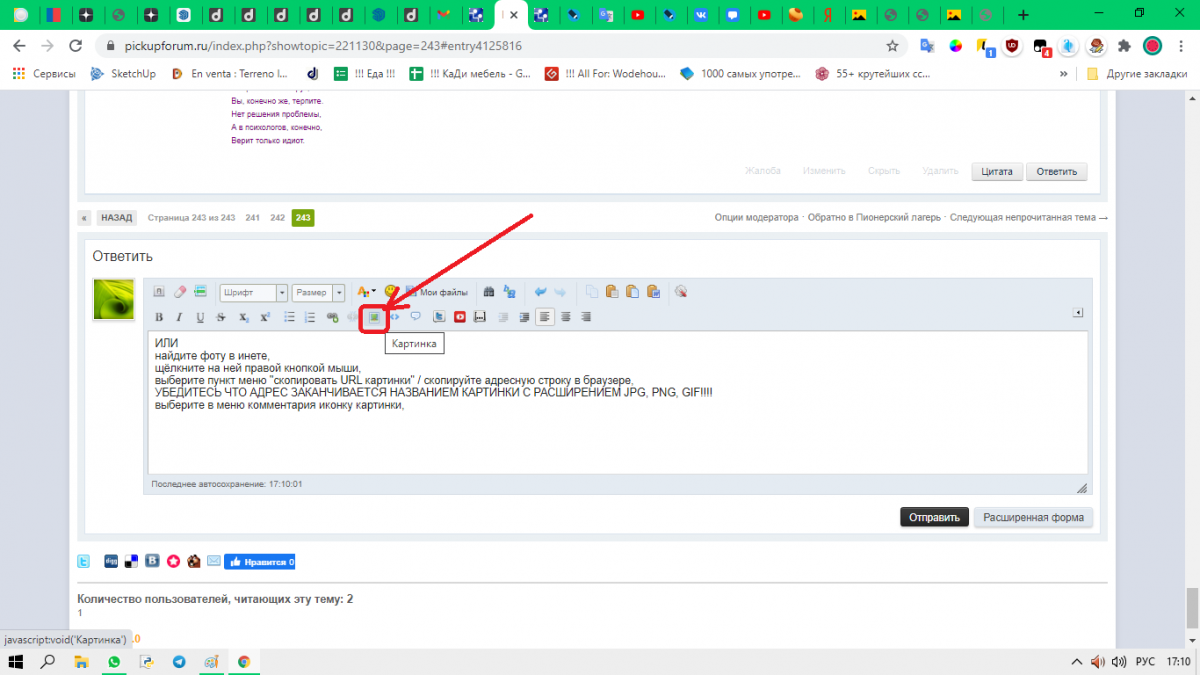Insert a bulleted list in the editor
Image resolution: width=1200 pixels, height=675 pixels.
coord(289,317)
